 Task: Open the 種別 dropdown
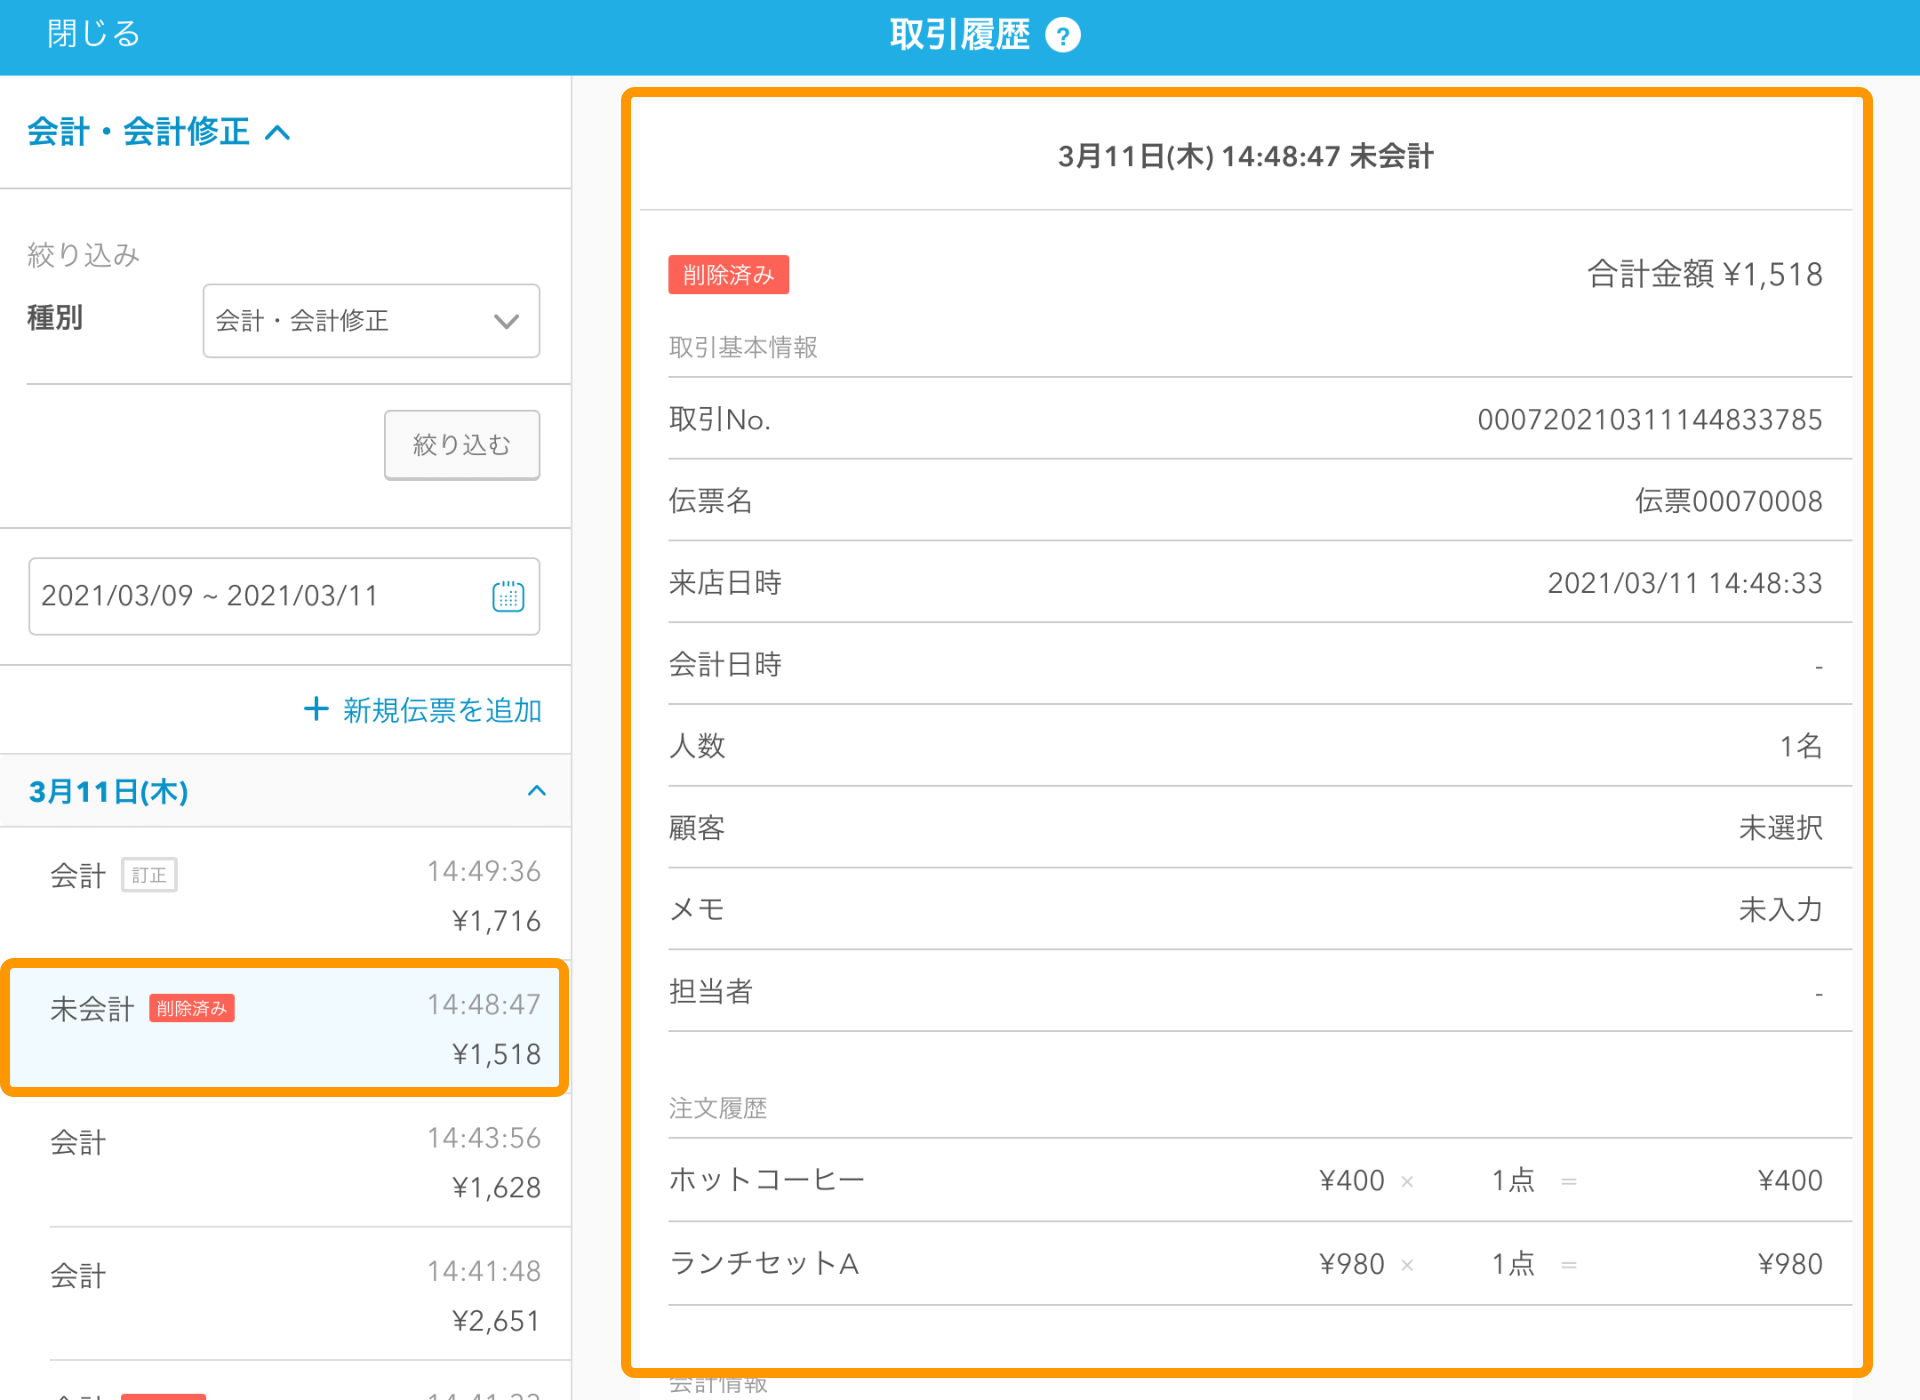coord(371,321)
